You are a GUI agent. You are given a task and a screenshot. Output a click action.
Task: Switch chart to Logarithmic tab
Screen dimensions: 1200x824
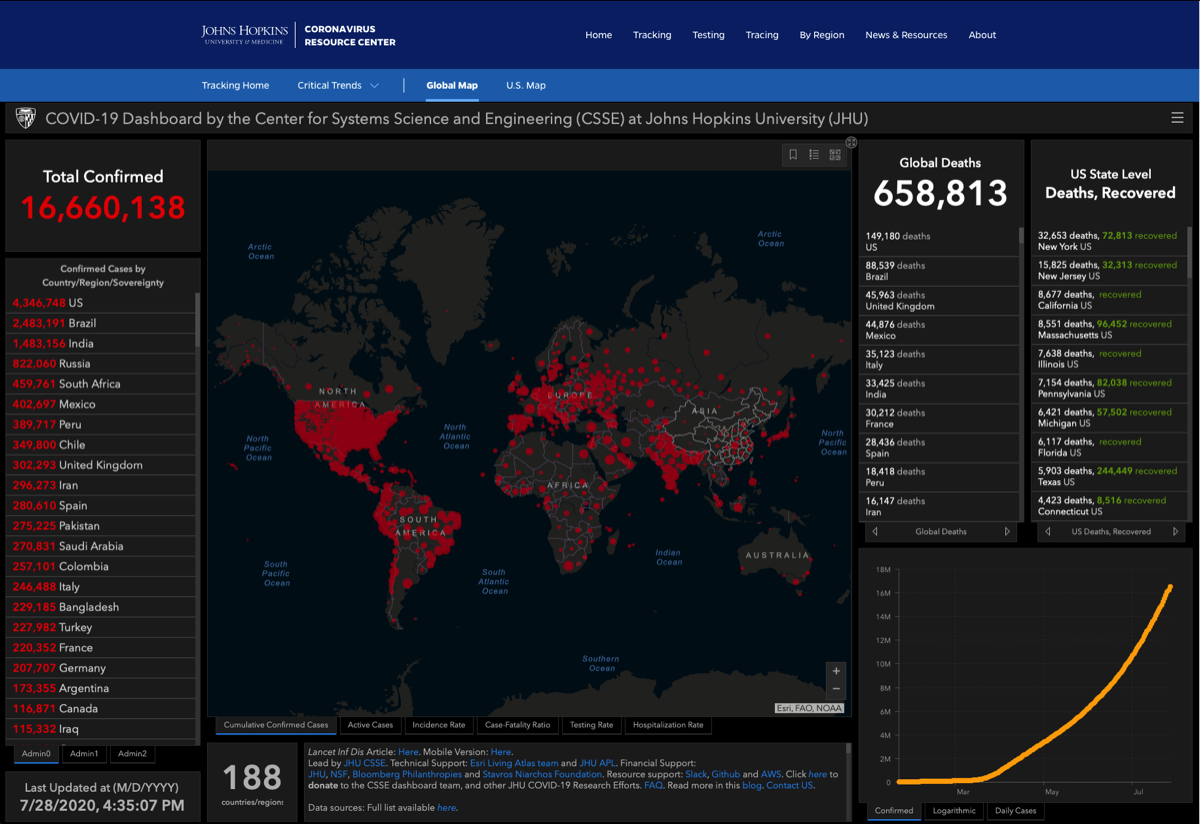[x=953, y=810]
